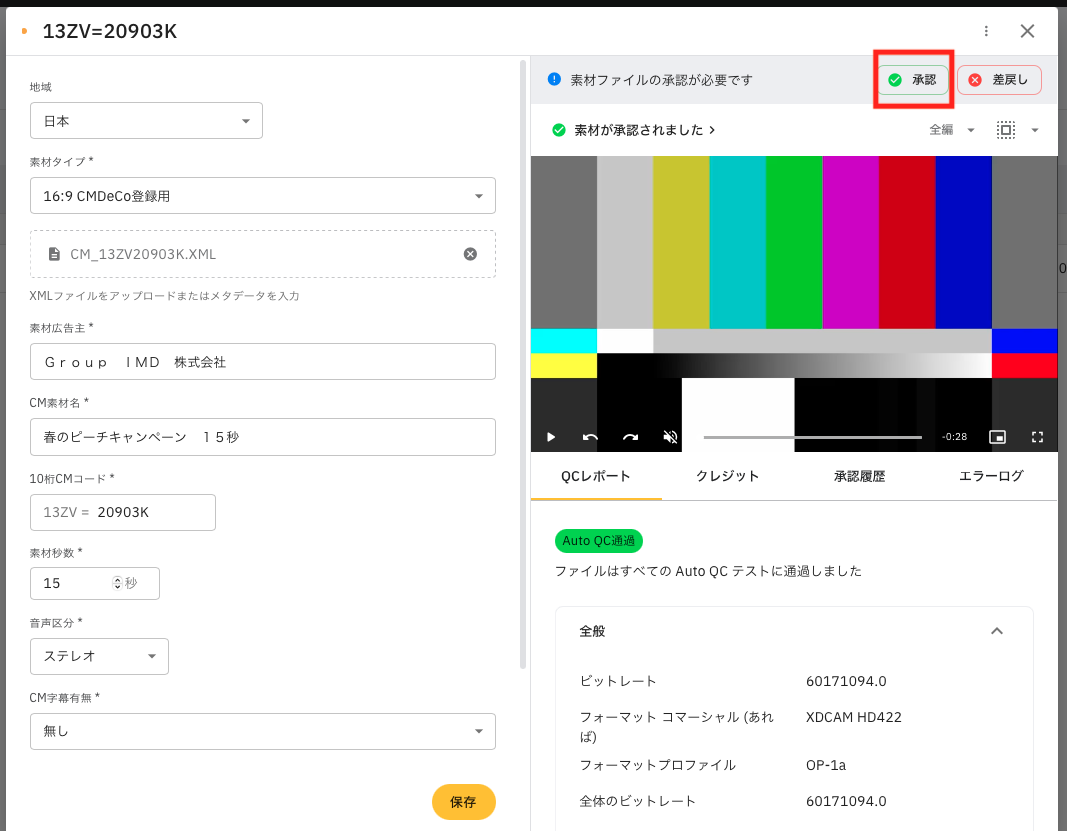The height and width of the screenshot is (831, 1067).
Task: Open the three-dot more options menu
Action: click(x=987, y=31)
